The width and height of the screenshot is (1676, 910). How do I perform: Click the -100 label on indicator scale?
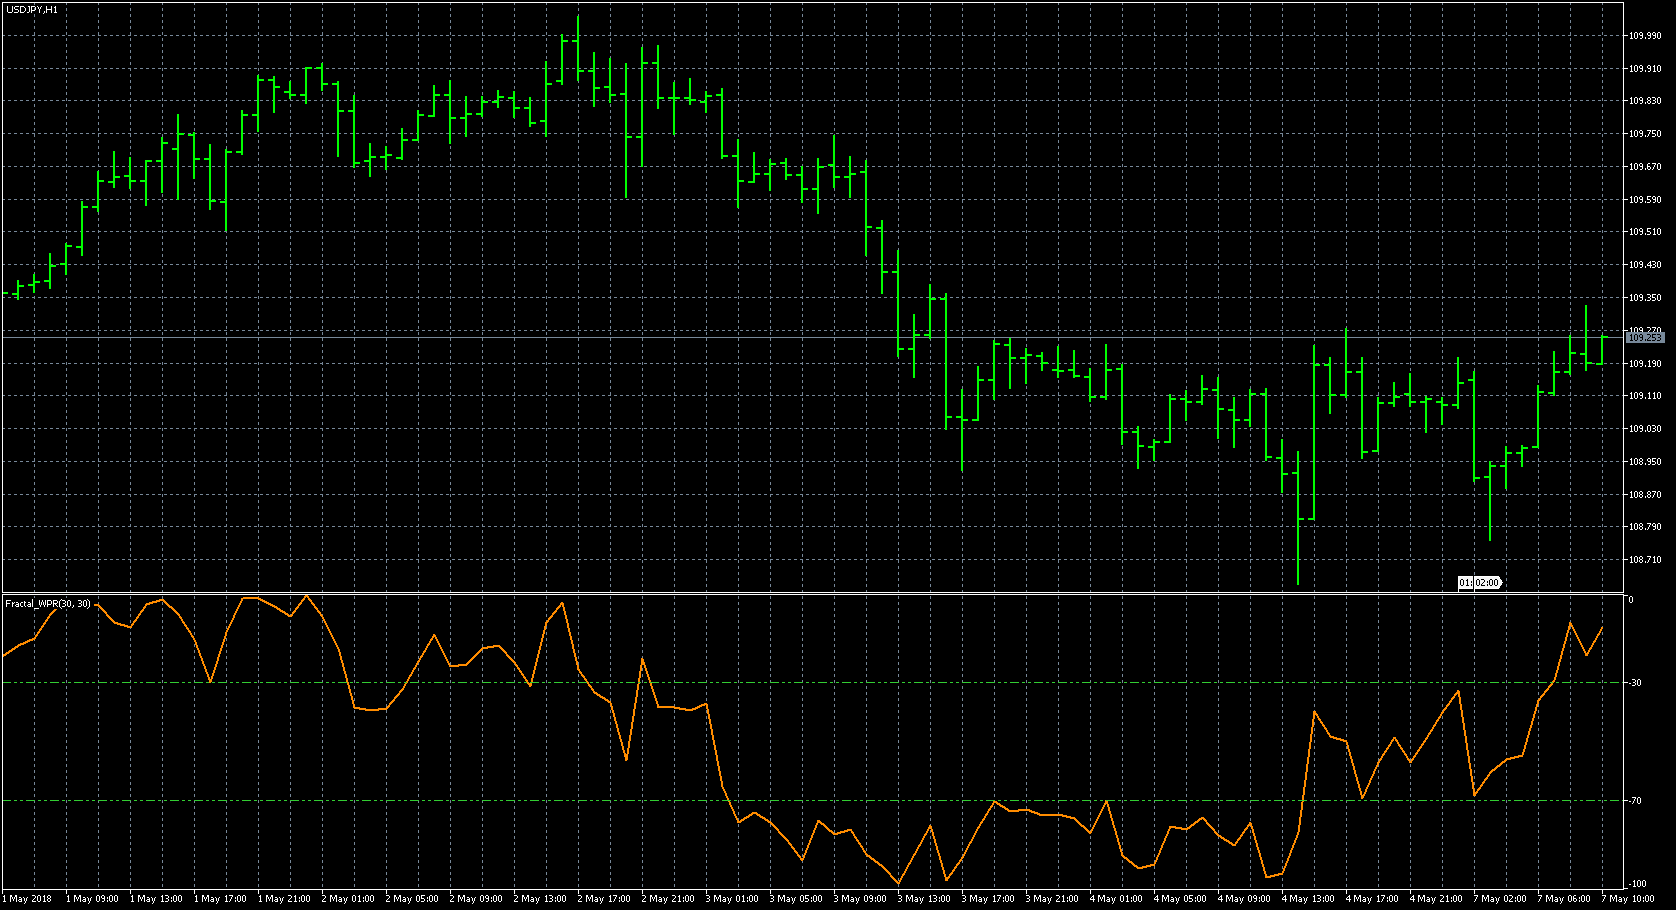(x=1636, y=884)
